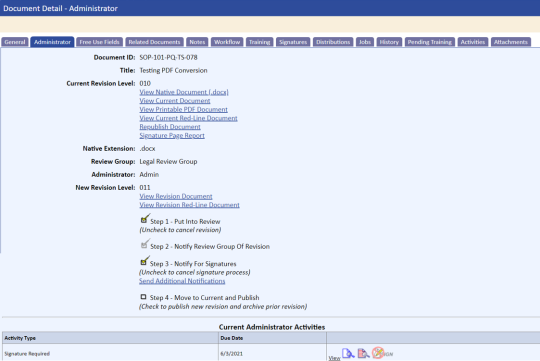Click View Revision Red-Line Document link

pyautogui.click(x=189, y=205)
